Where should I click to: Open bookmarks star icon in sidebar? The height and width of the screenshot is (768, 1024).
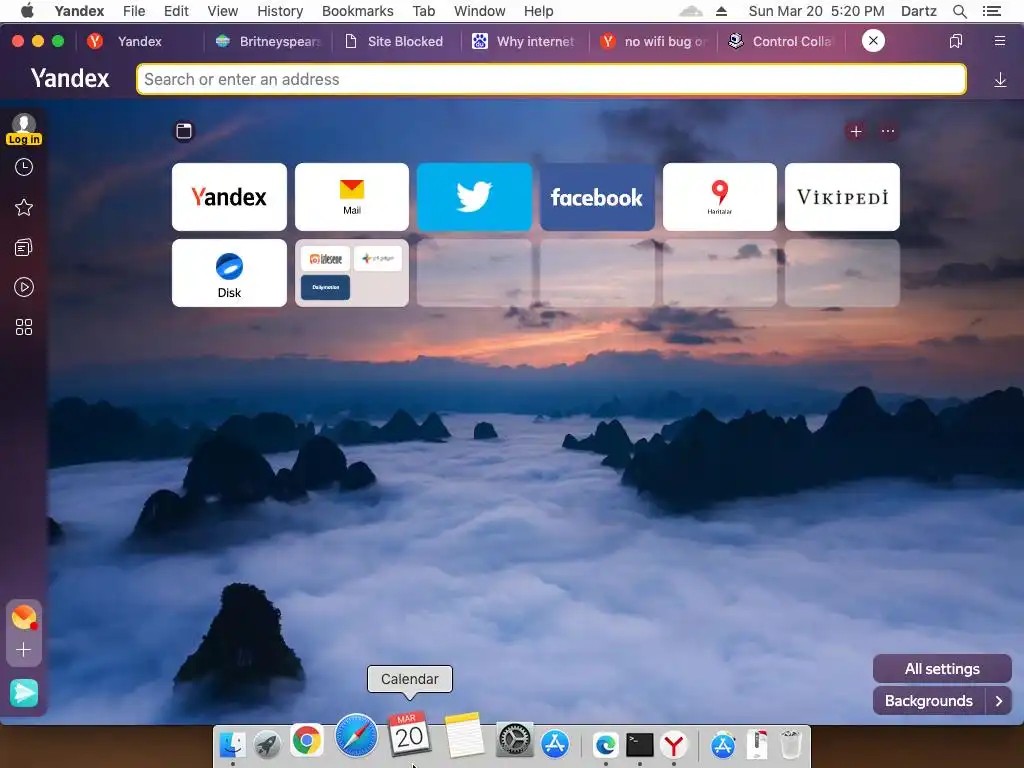24,208
